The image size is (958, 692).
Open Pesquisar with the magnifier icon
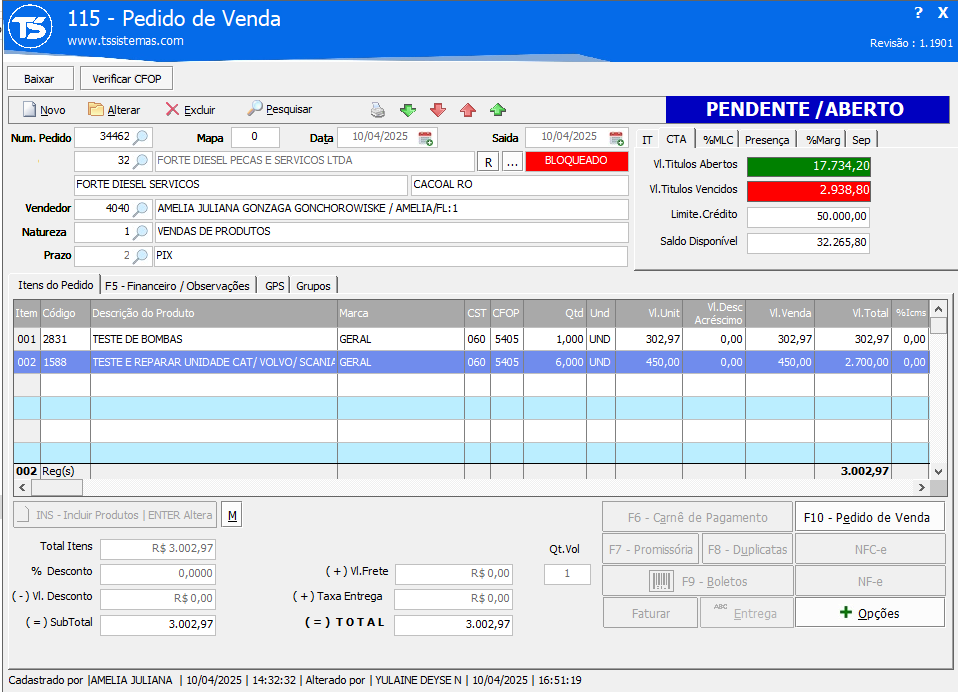pyautogui.click(x=256, y=109)
